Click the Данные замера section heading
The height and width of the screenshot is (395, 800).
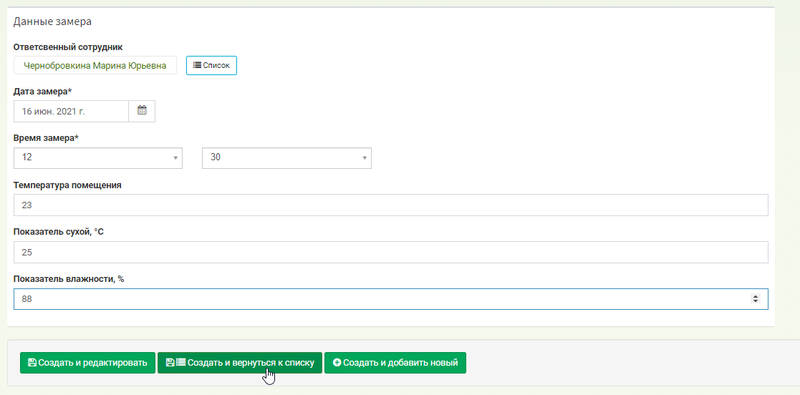tap(53, 21)
